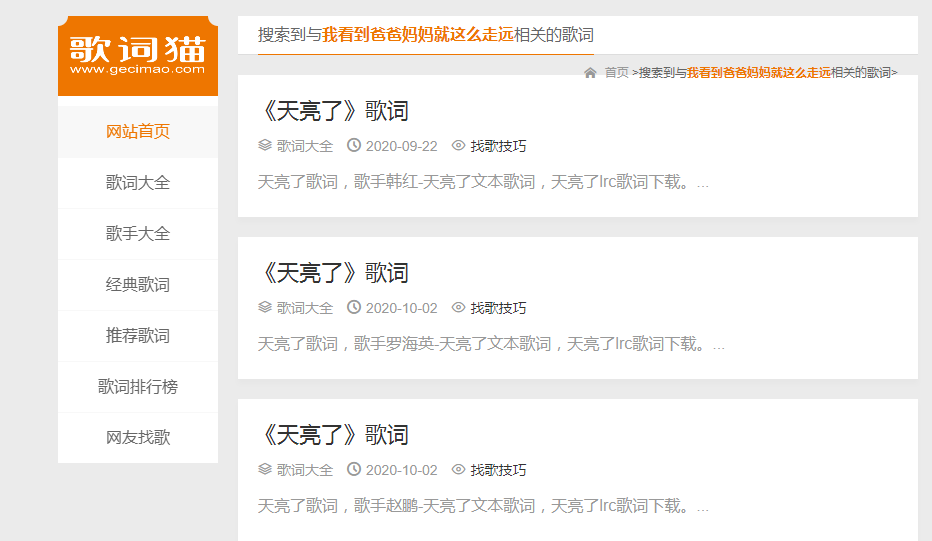Click 找歌技巧 on the 赵鹏 result
The height and width of the screenshot is (541, 932).
point(498,470)
